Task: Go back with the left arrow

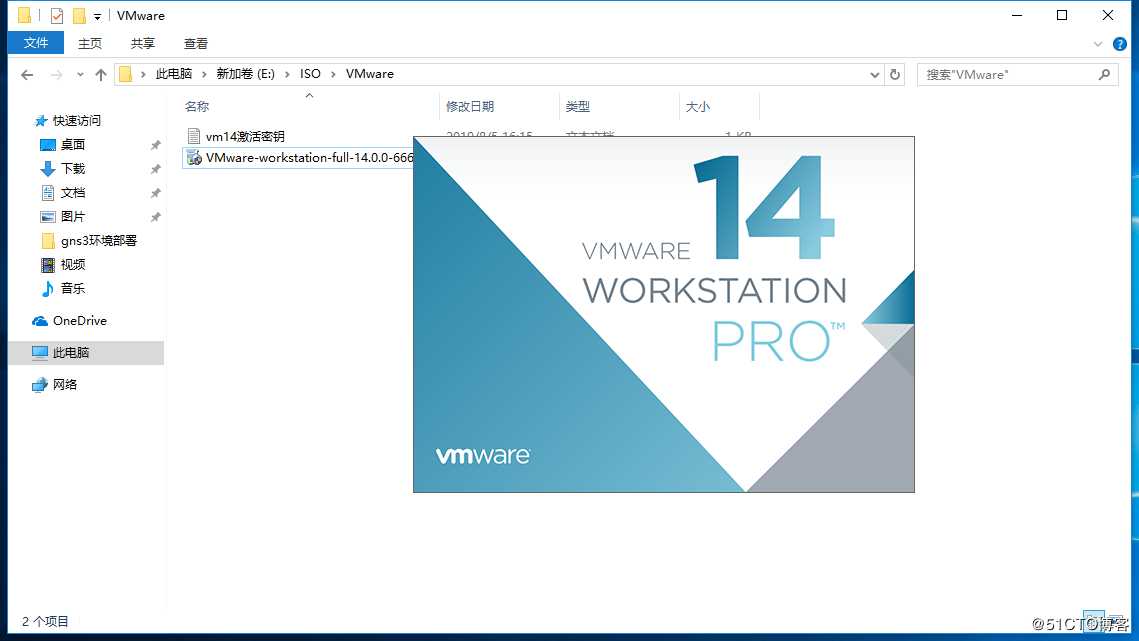Action: (28, 74)
